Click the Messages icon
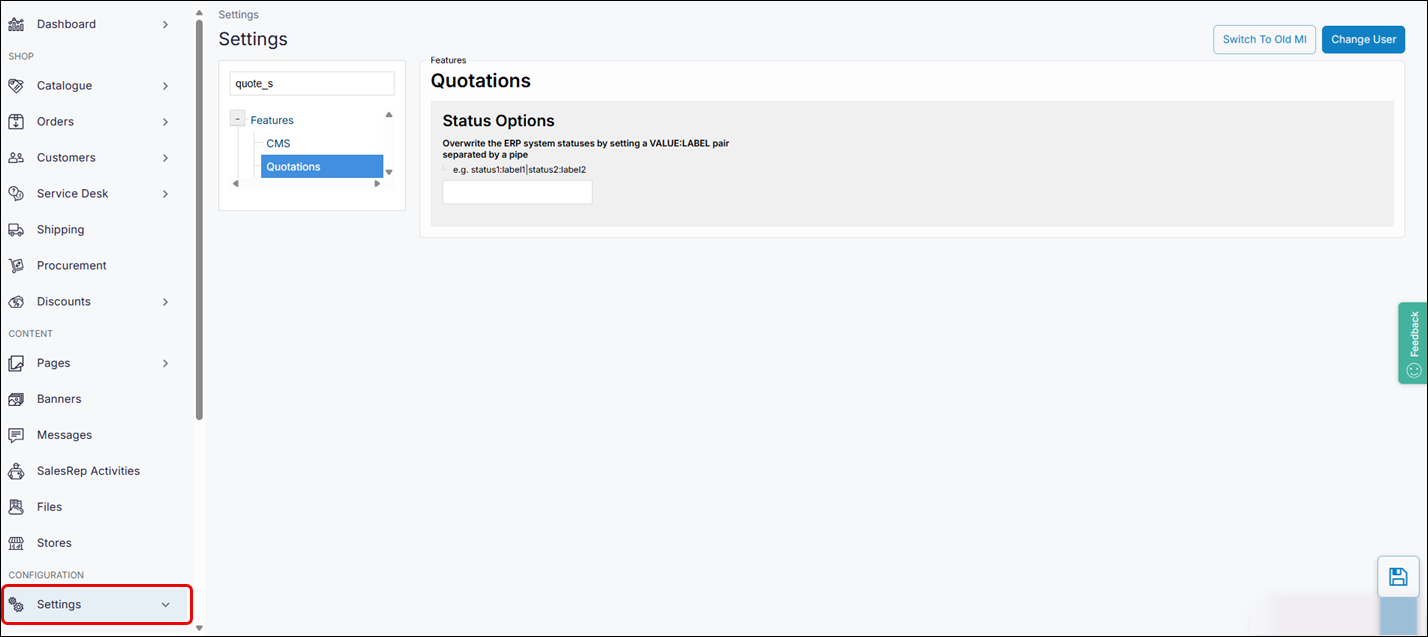Image resolution: width=1428 pixels, height=637 pixels. tap(17, 434)
